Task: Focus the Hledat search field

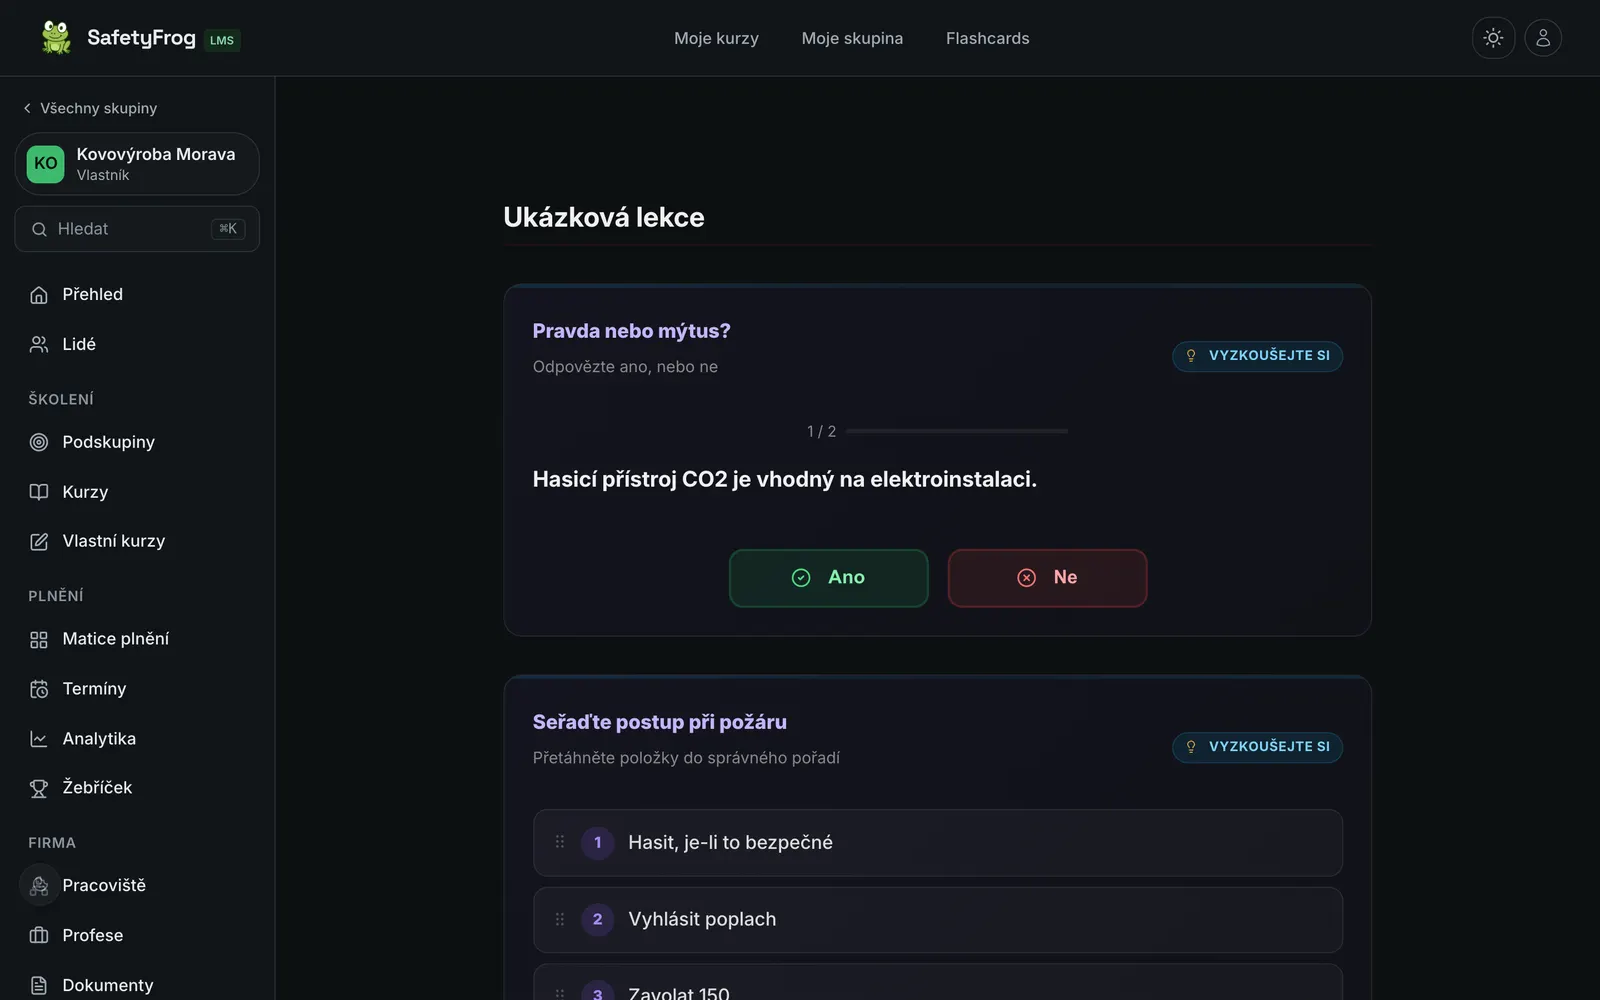Action: click(x=137, y=229)
